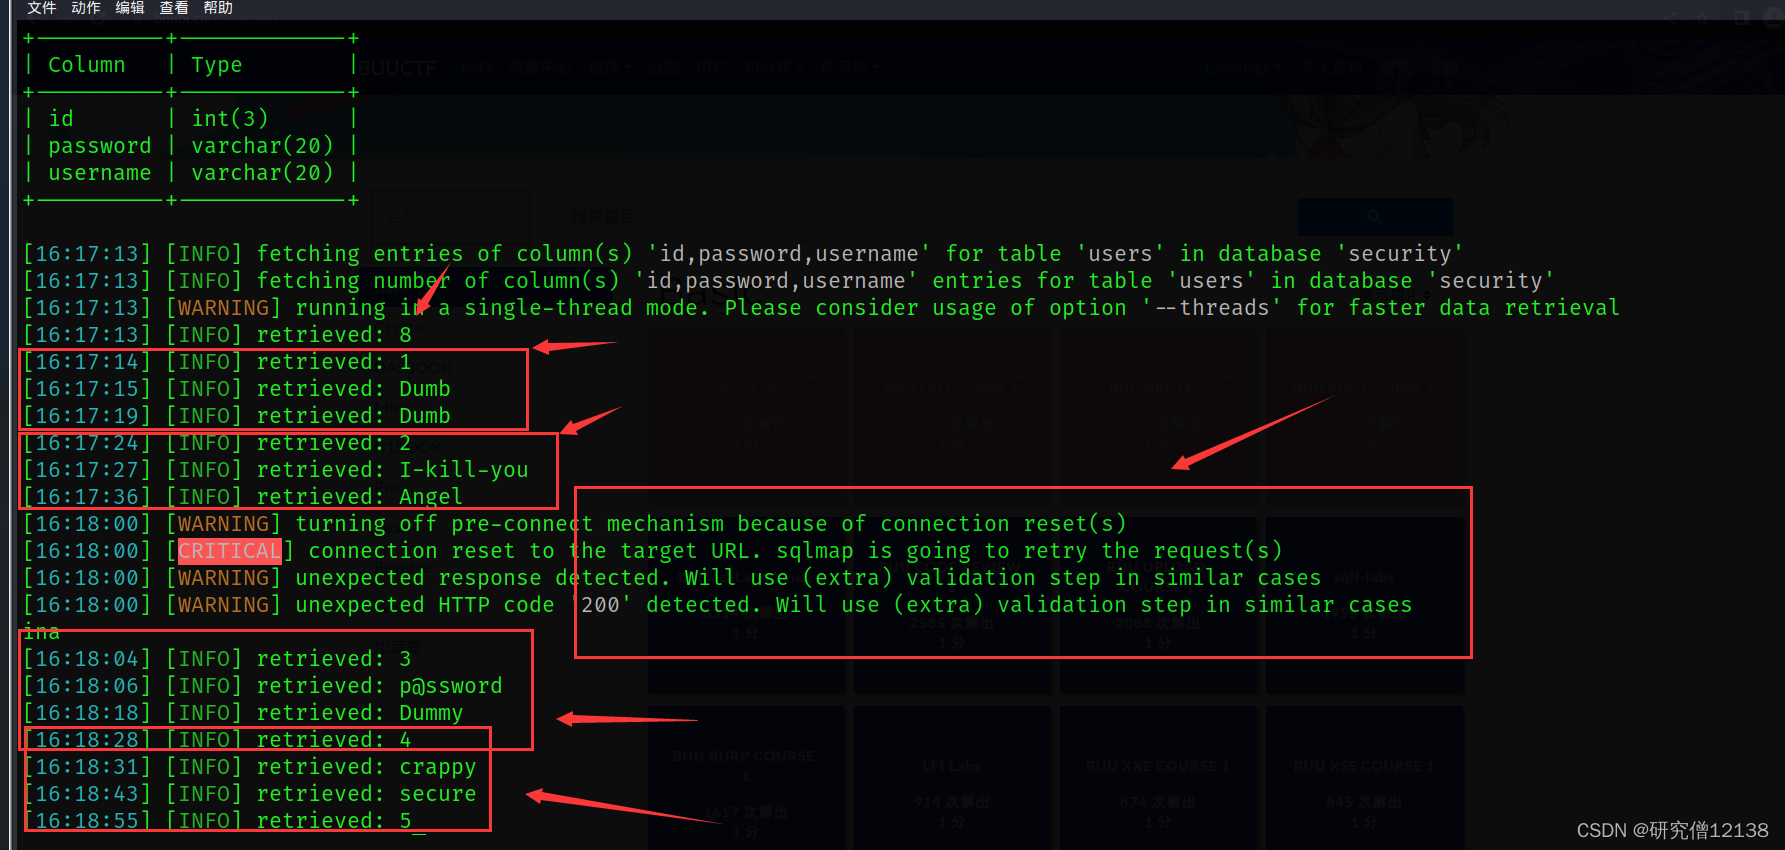1785x850 pixels.
Task: Open the FAQ link in the BUUCTF navbar
Action: (x=477, y=68)
